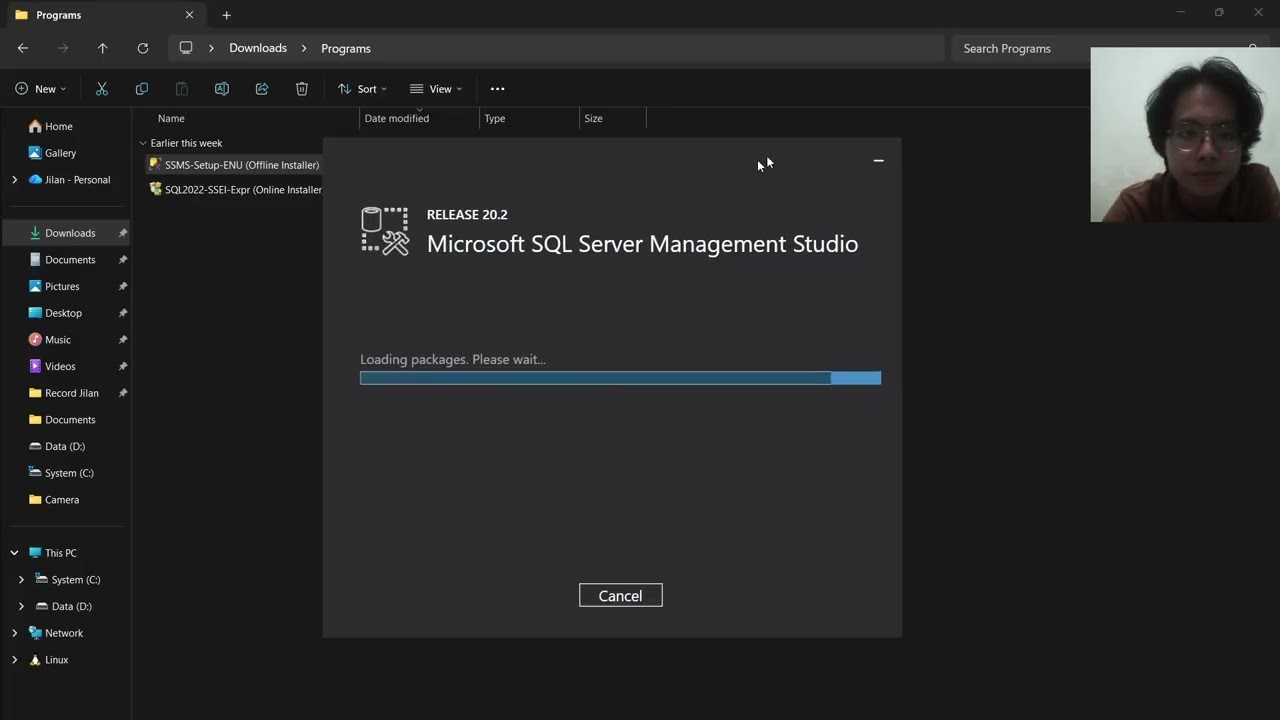Click the Delete trash icon
Screen dimensions: 1280x720
(x=302, y=89)
